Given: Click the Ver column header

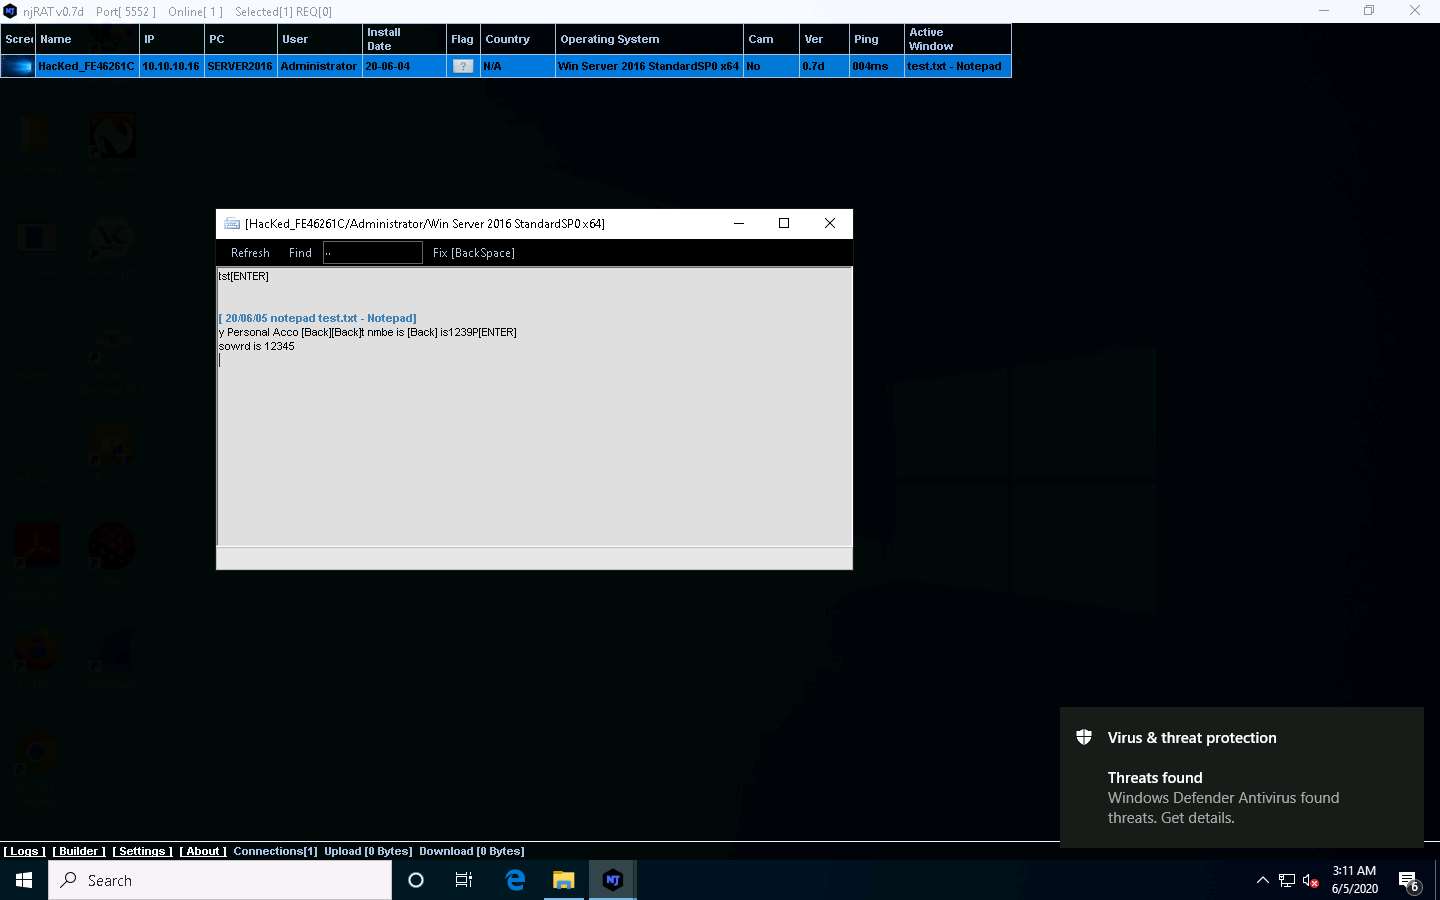Looking at the screenshot, I should [x=824, y=39].
